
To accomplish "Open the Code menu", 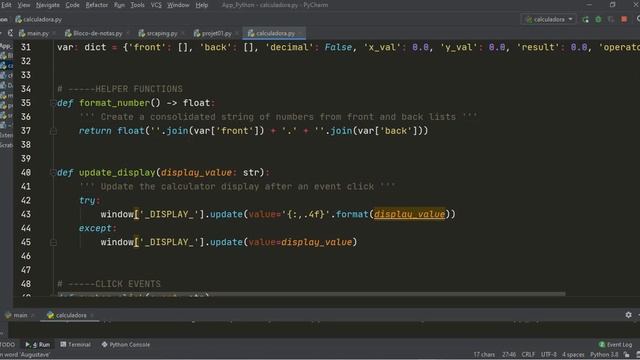I will (72, 5).
